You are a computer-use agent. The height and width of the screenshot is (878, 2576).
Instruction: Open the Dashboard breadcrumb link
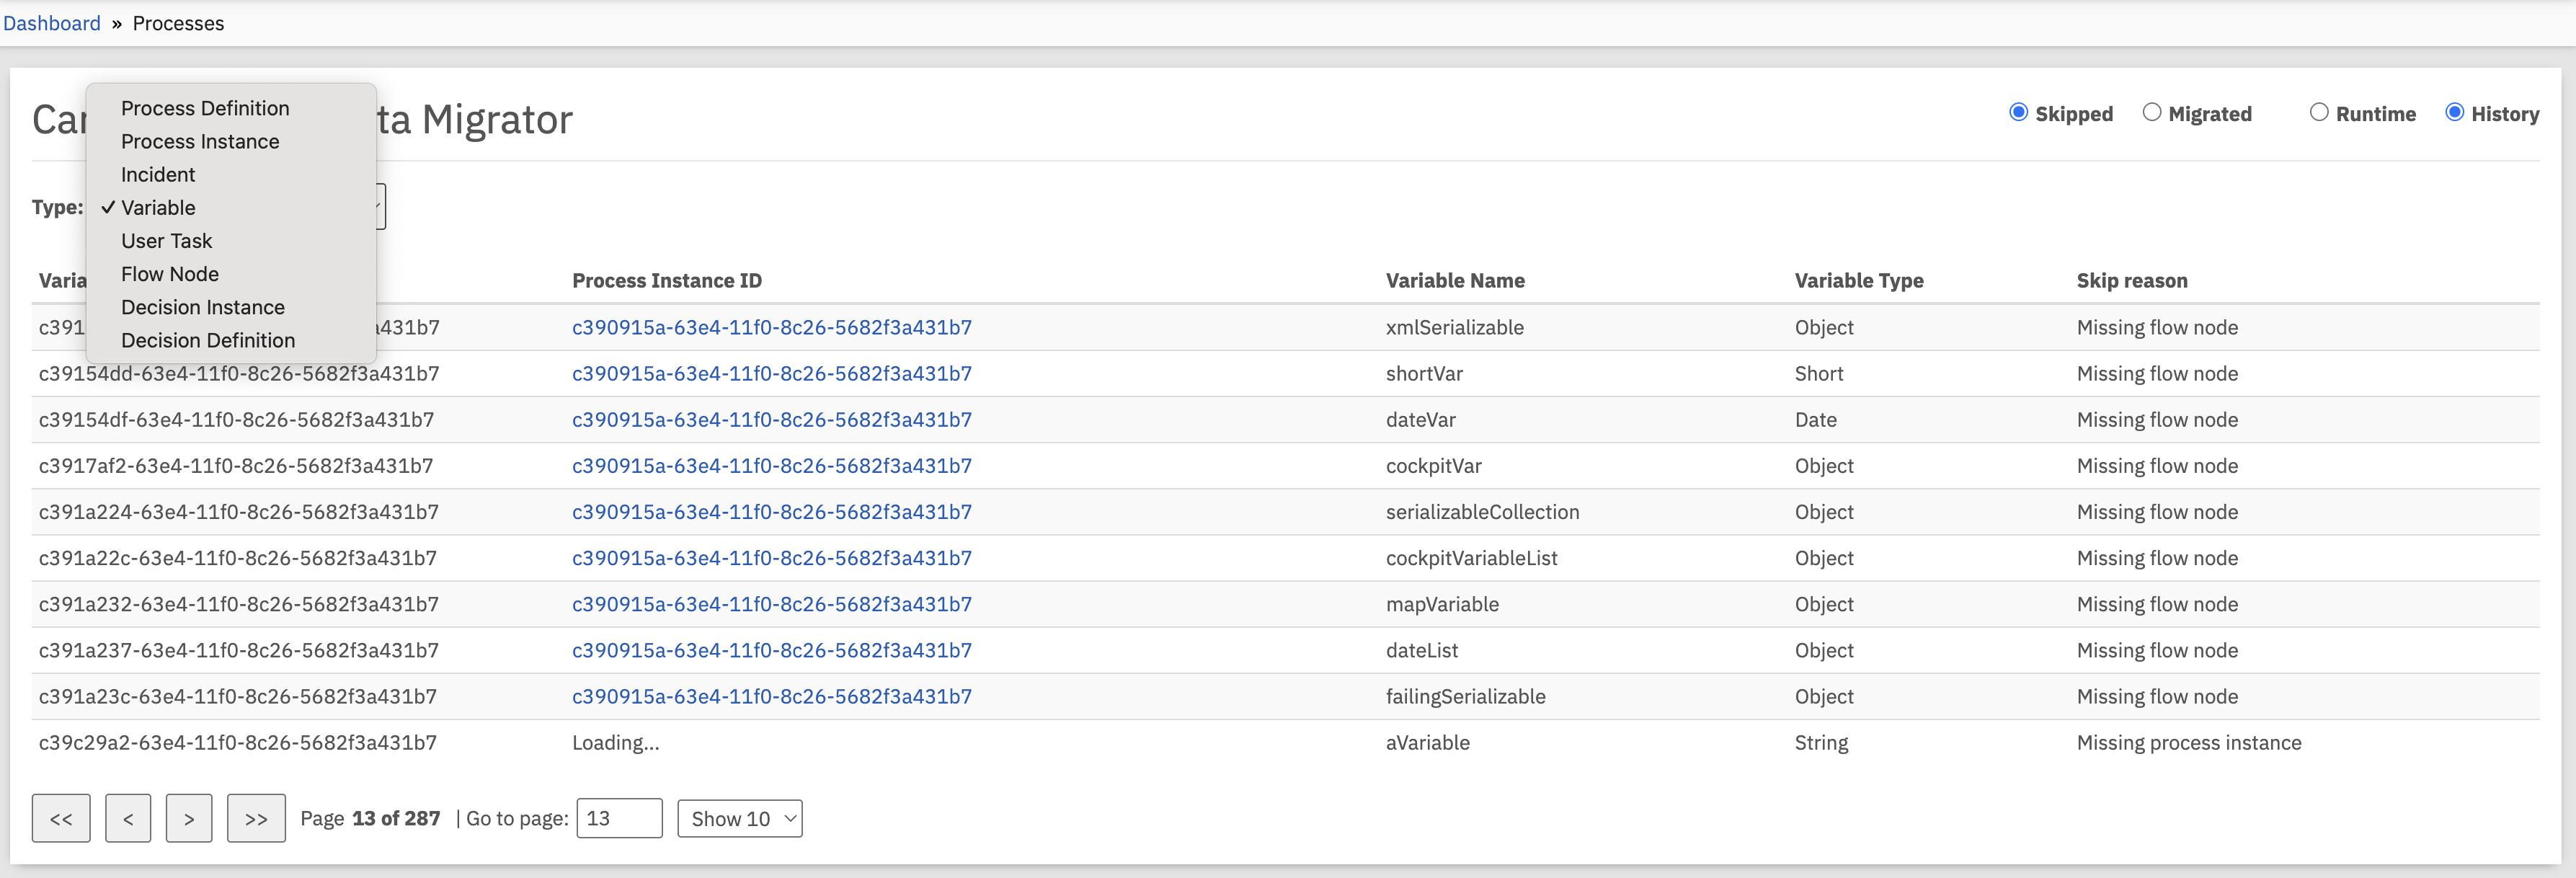(52, 23)
